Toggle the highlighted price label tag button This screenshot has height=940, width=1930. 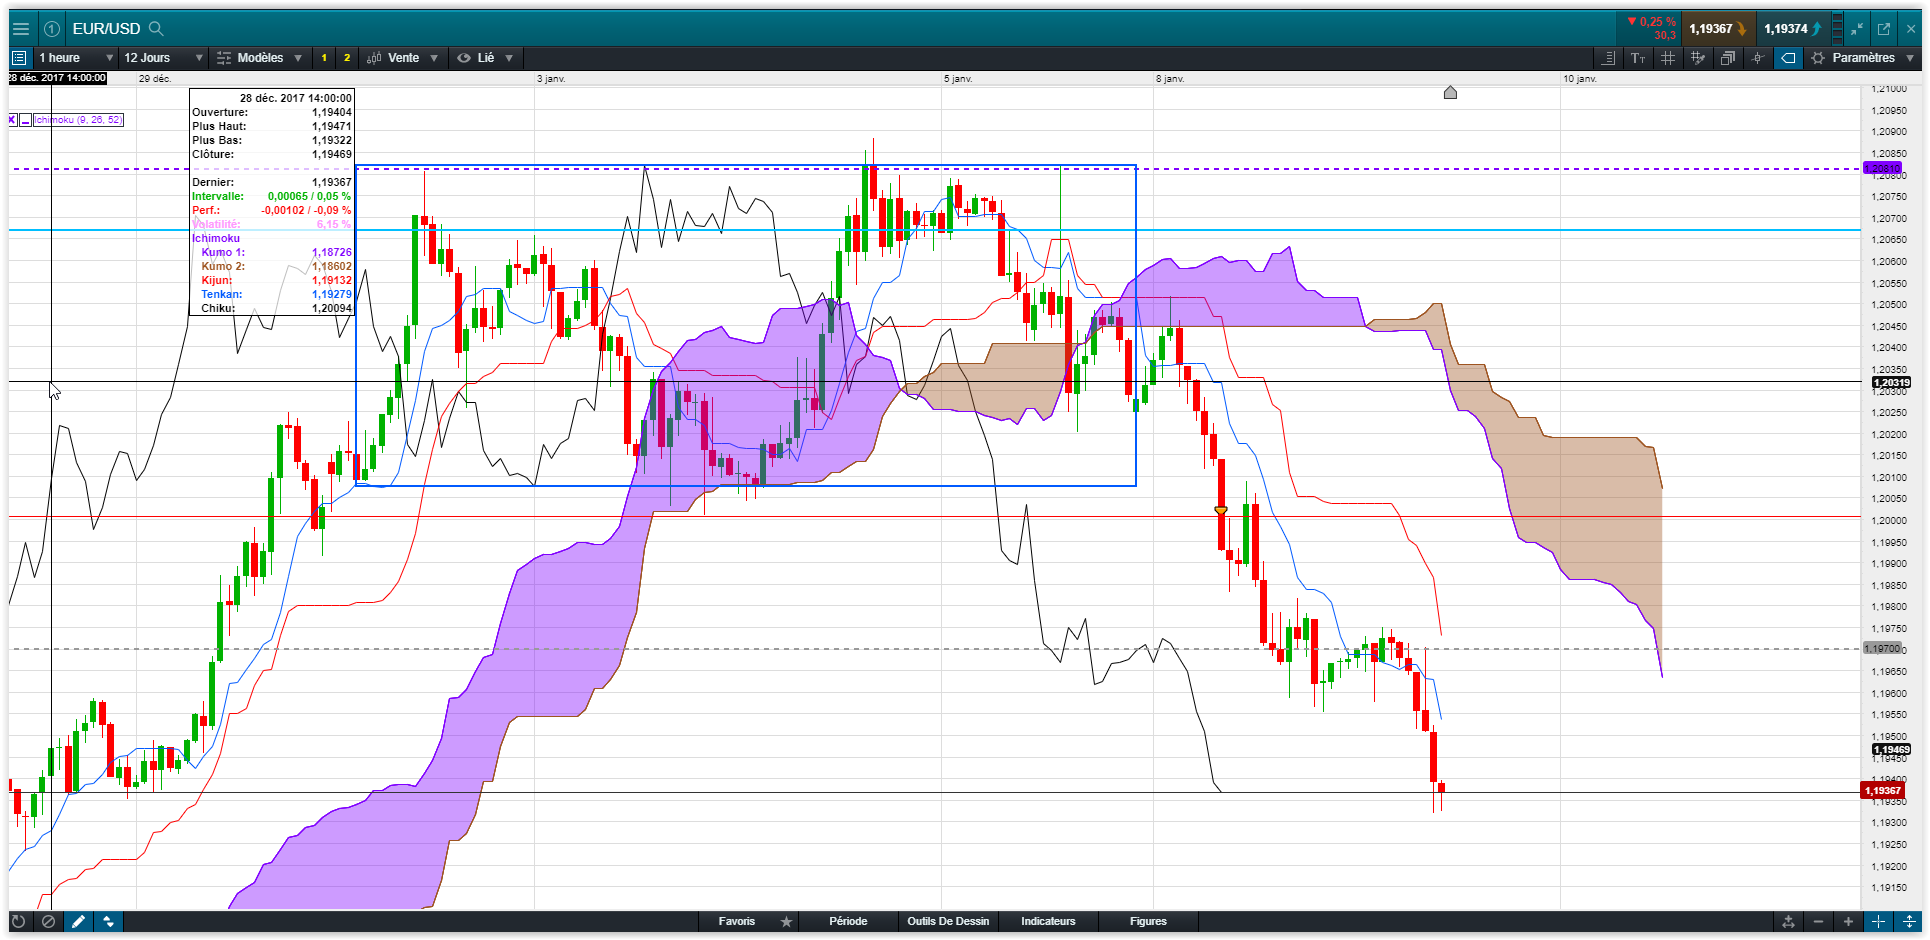1788,58
